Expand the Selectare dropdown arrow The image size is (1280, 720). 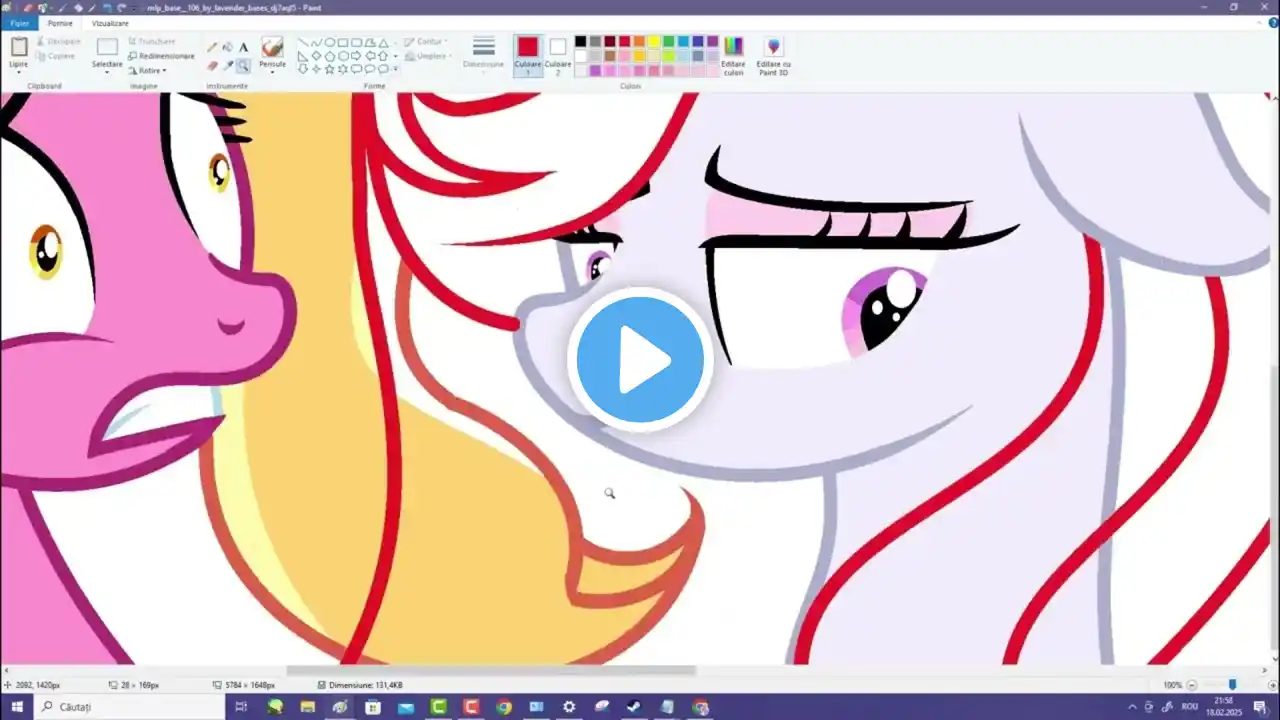[x=107, y=72]
